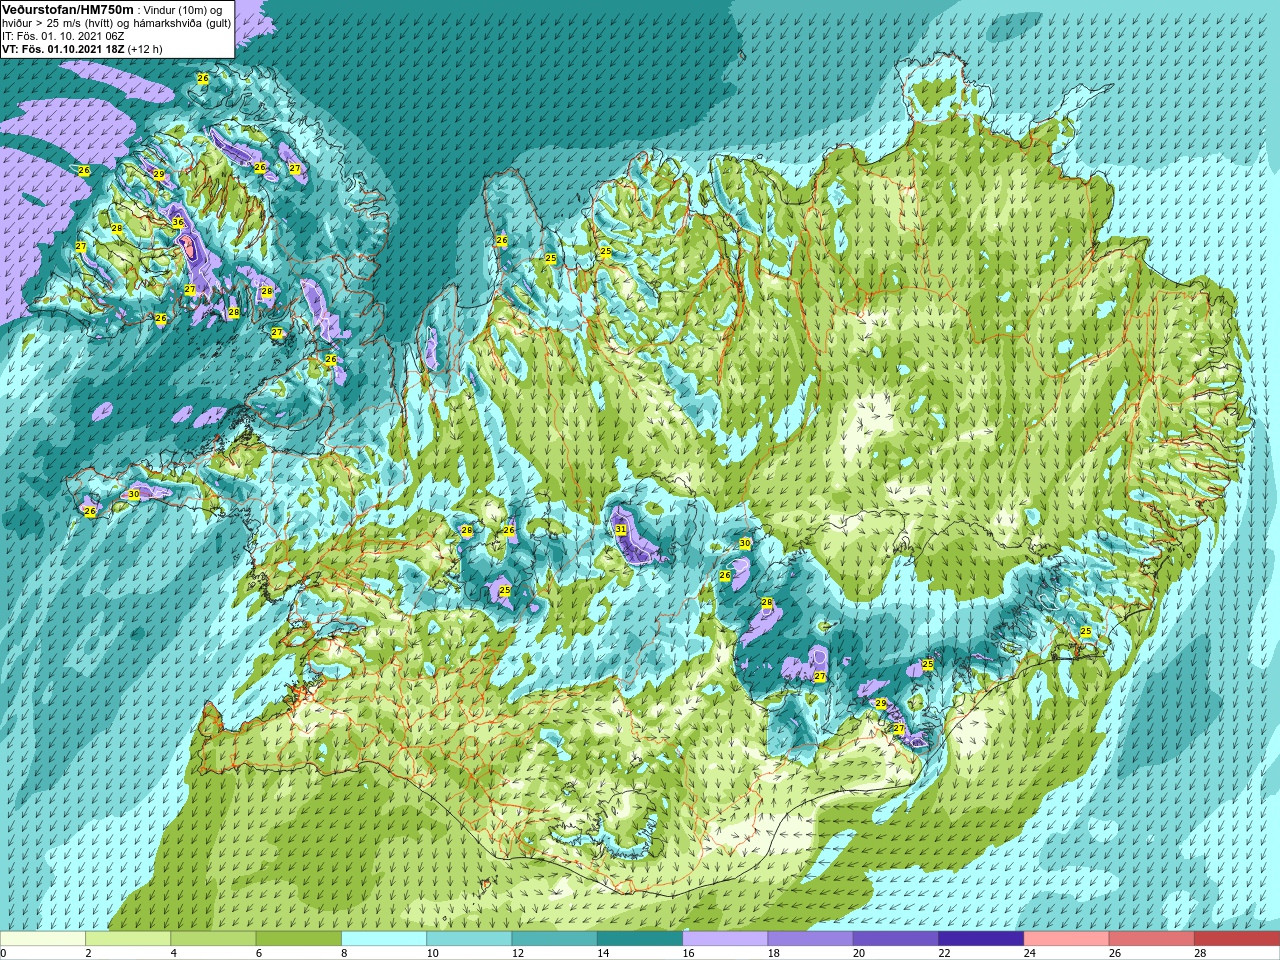Click the "IT: Fös. 01. 10. 2021 06Z" line
The width and height of the screenshot is (1280, 960).
pos(63,36)
